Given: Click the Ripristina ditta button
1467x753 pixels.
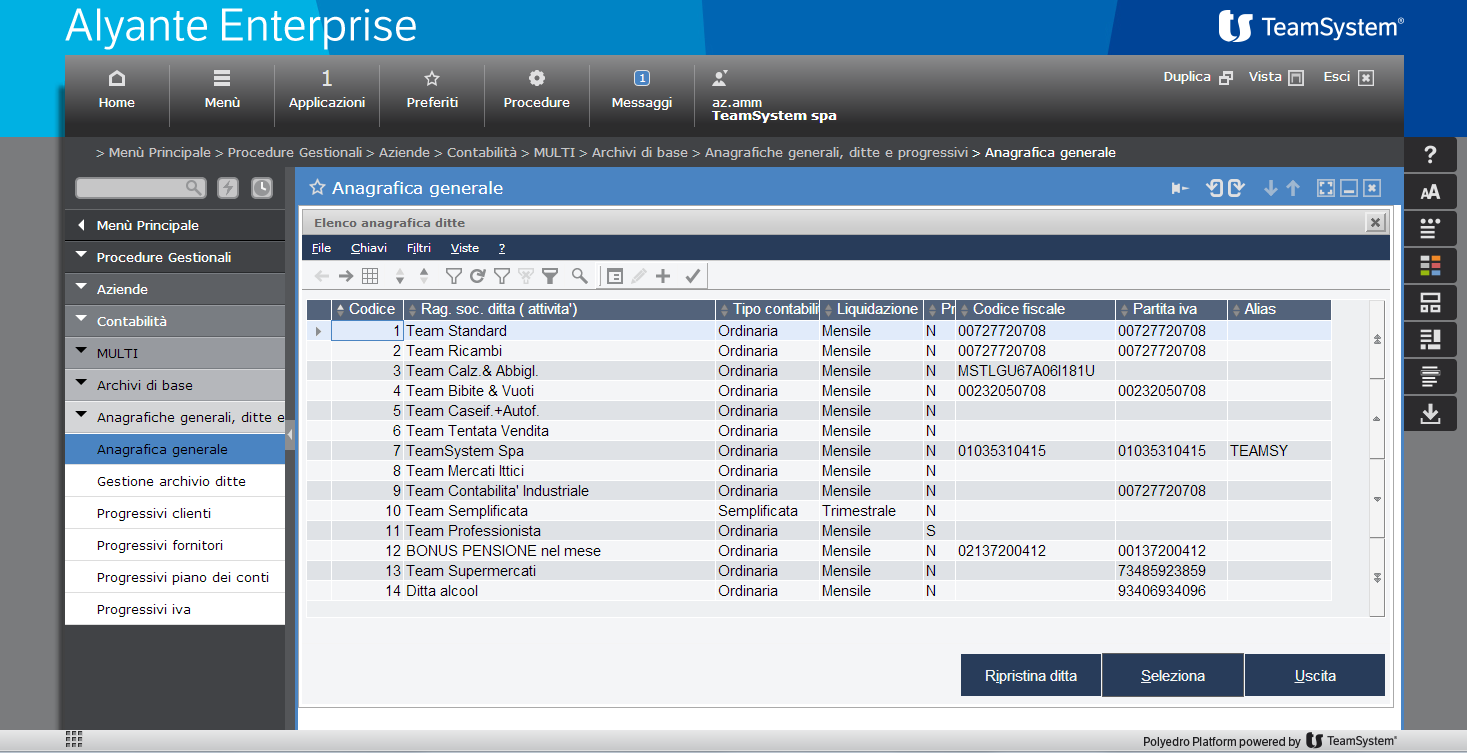Looking at the screenshot, I should coord(1031,675).
